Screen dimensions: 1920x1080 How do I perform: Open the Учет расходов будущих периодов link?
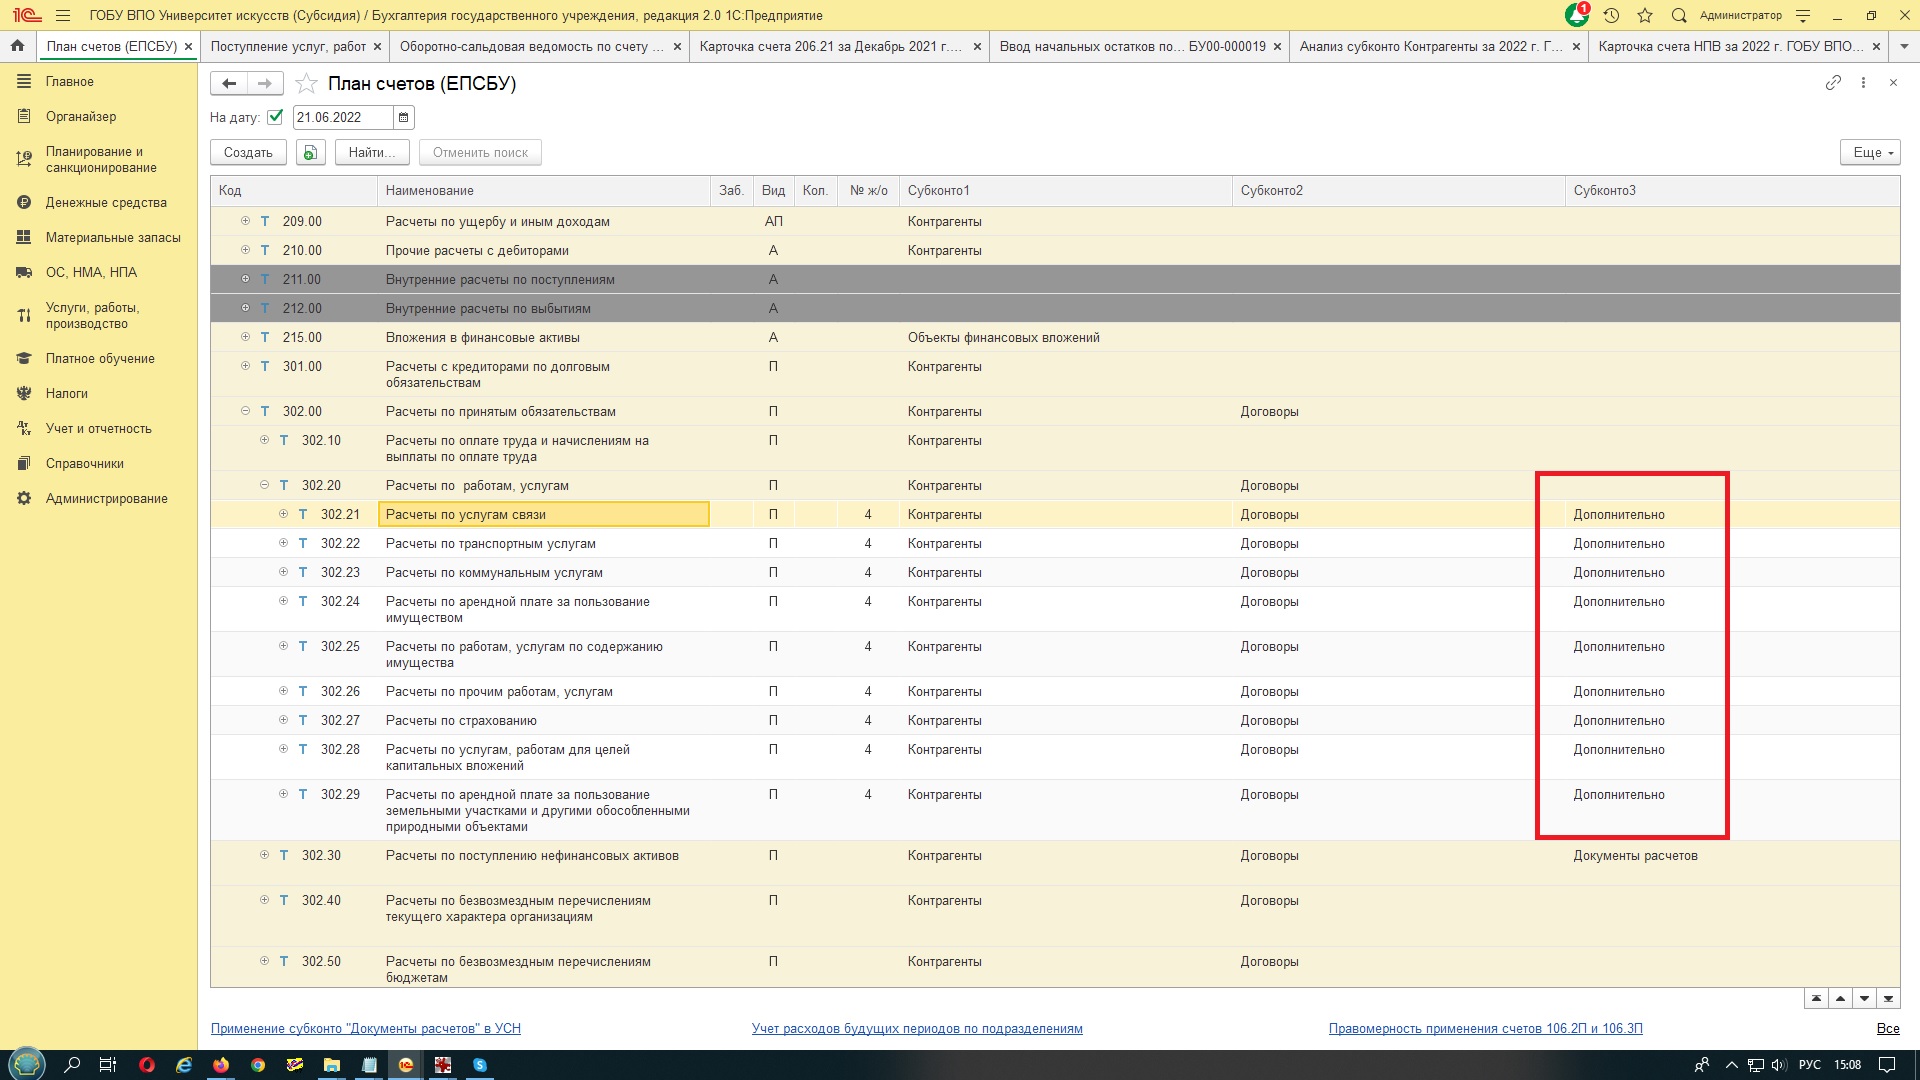coord(917,1029)
